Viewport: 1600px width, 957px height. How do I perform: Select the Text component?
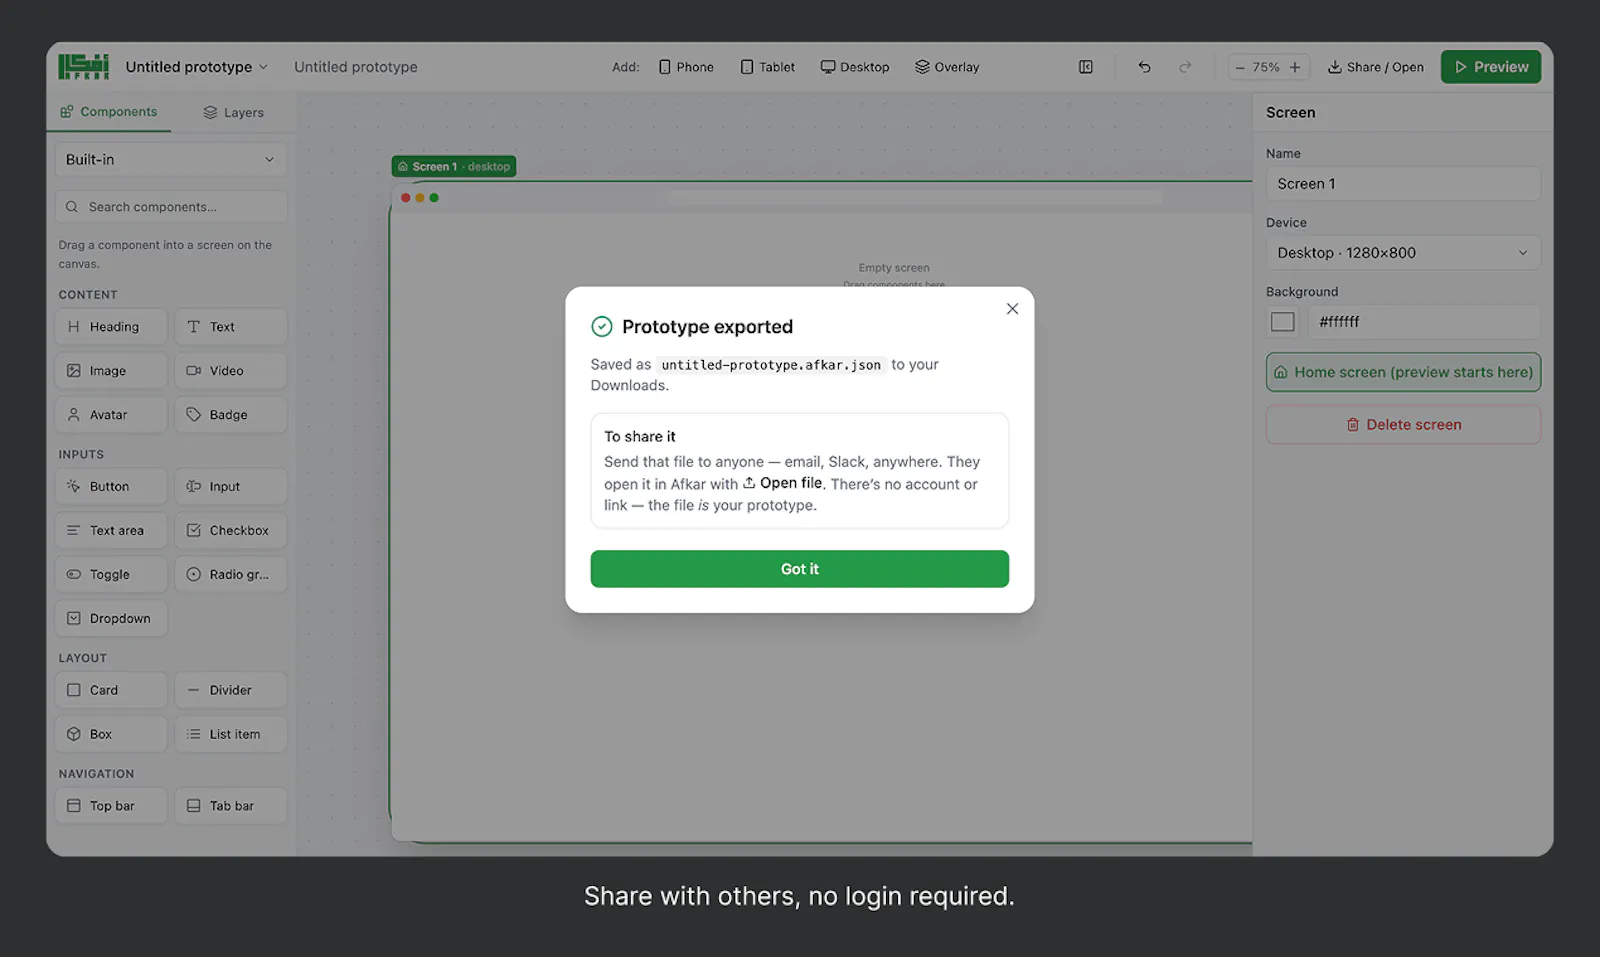pyautogui.click(x=231, y=327)
